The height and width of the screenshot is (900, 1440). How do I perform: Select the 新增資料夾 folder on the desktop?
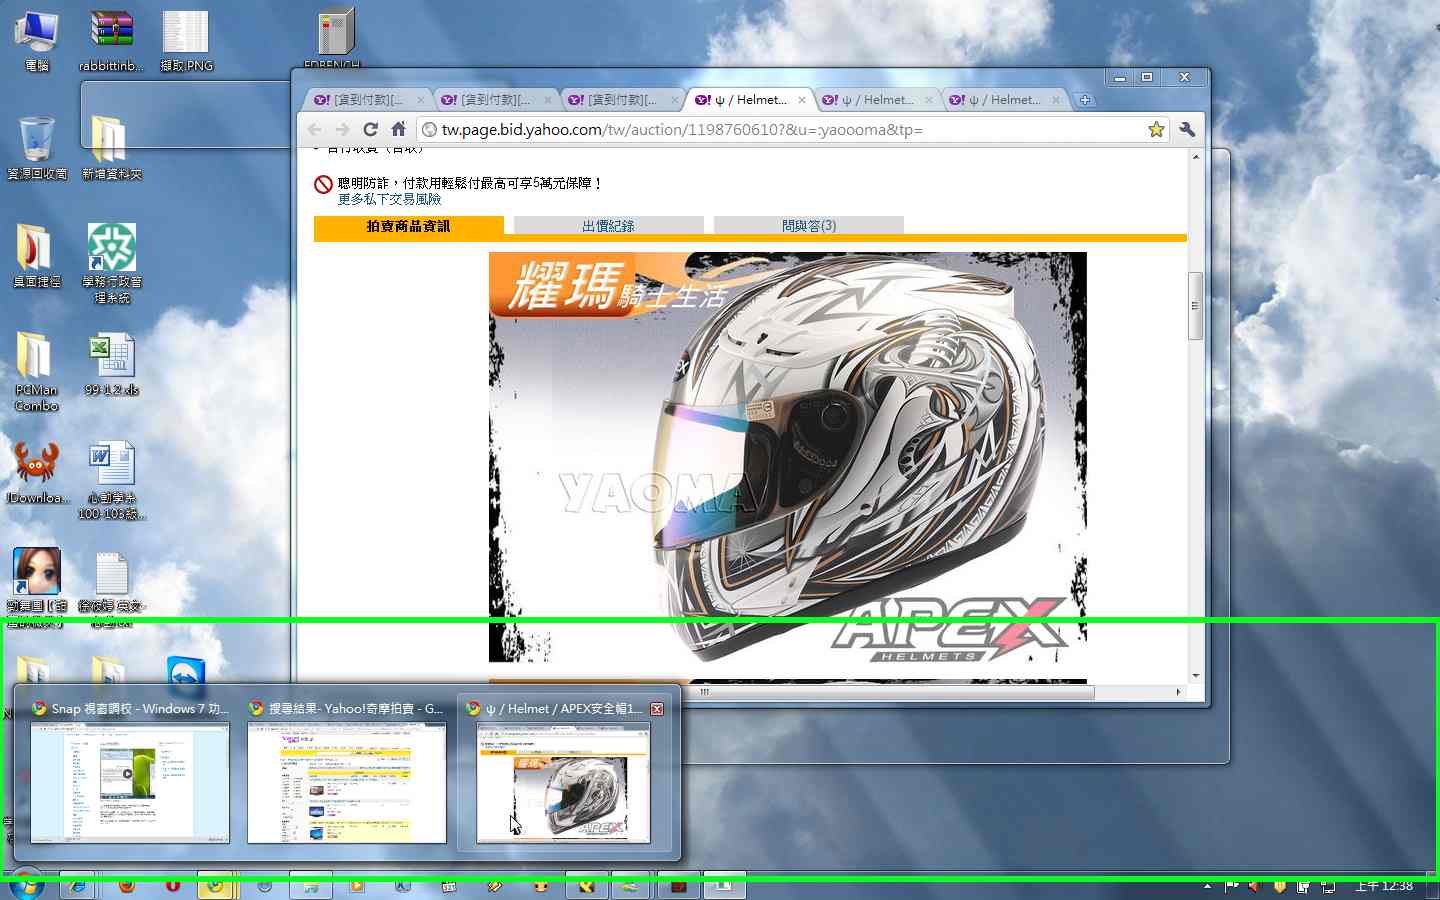tap(111, 148)
